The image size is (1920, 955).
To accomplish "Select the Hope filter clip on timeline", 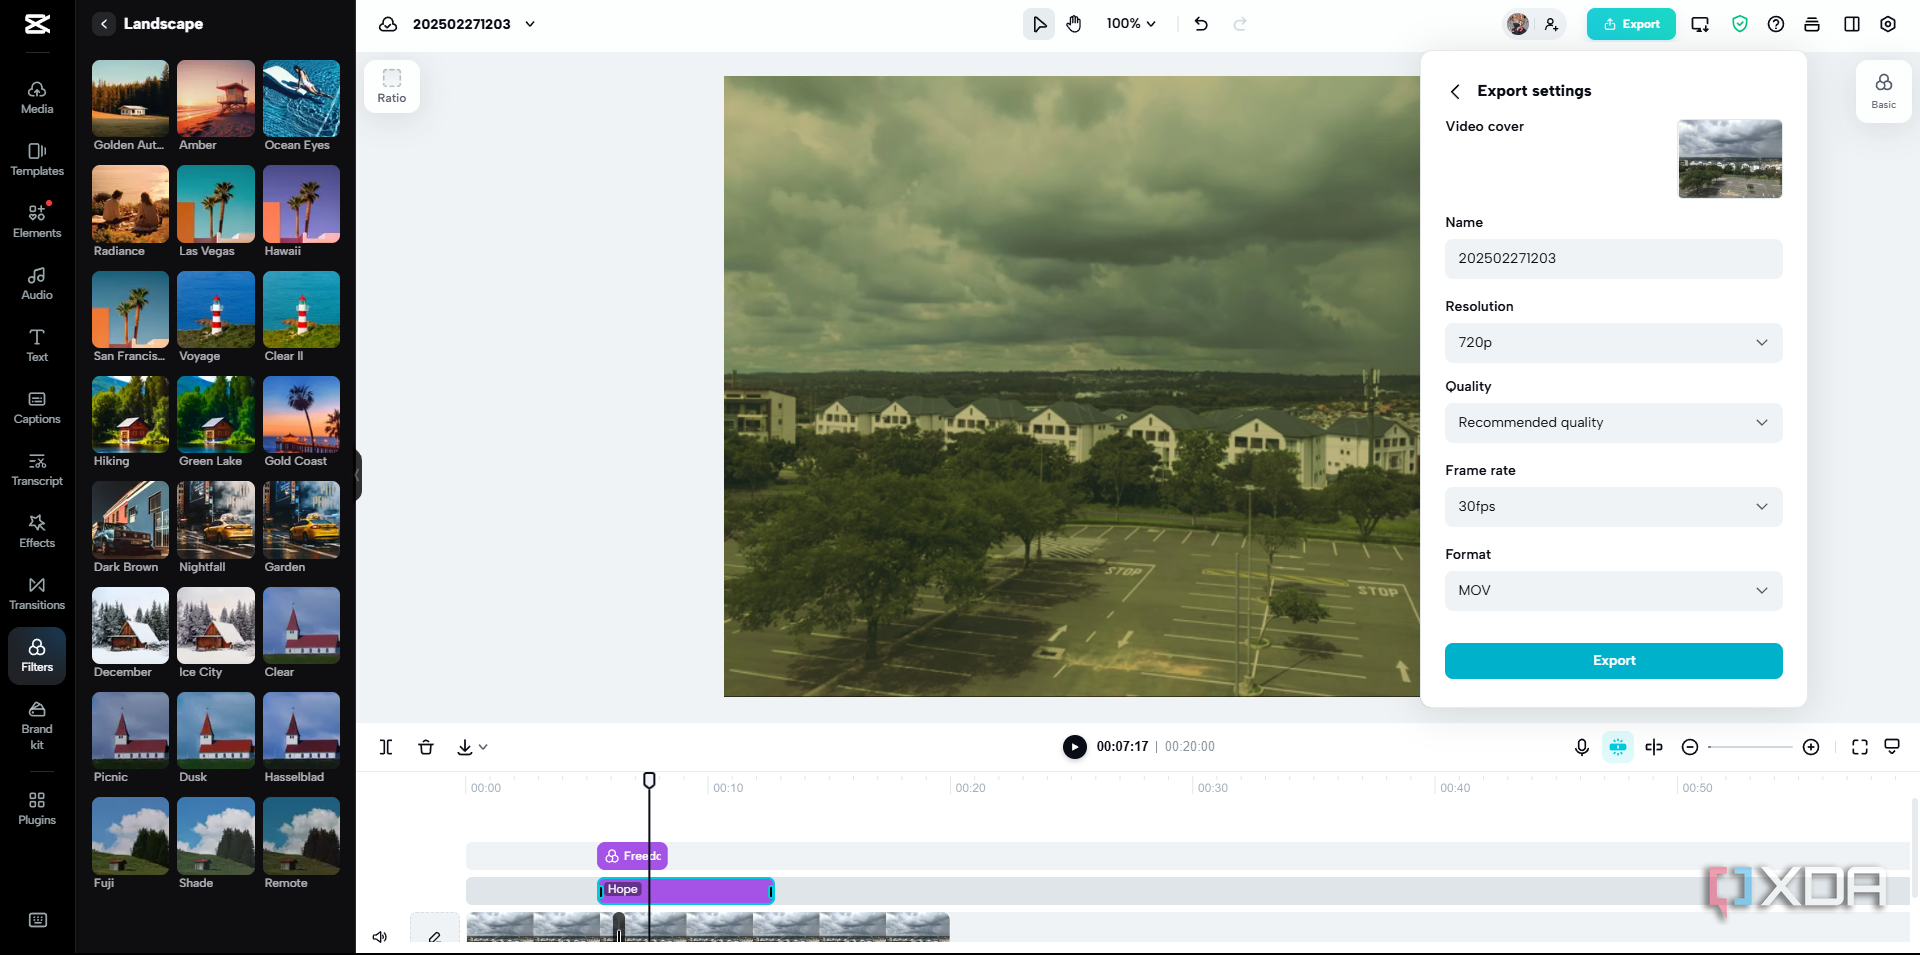I will tap(686, 890).
